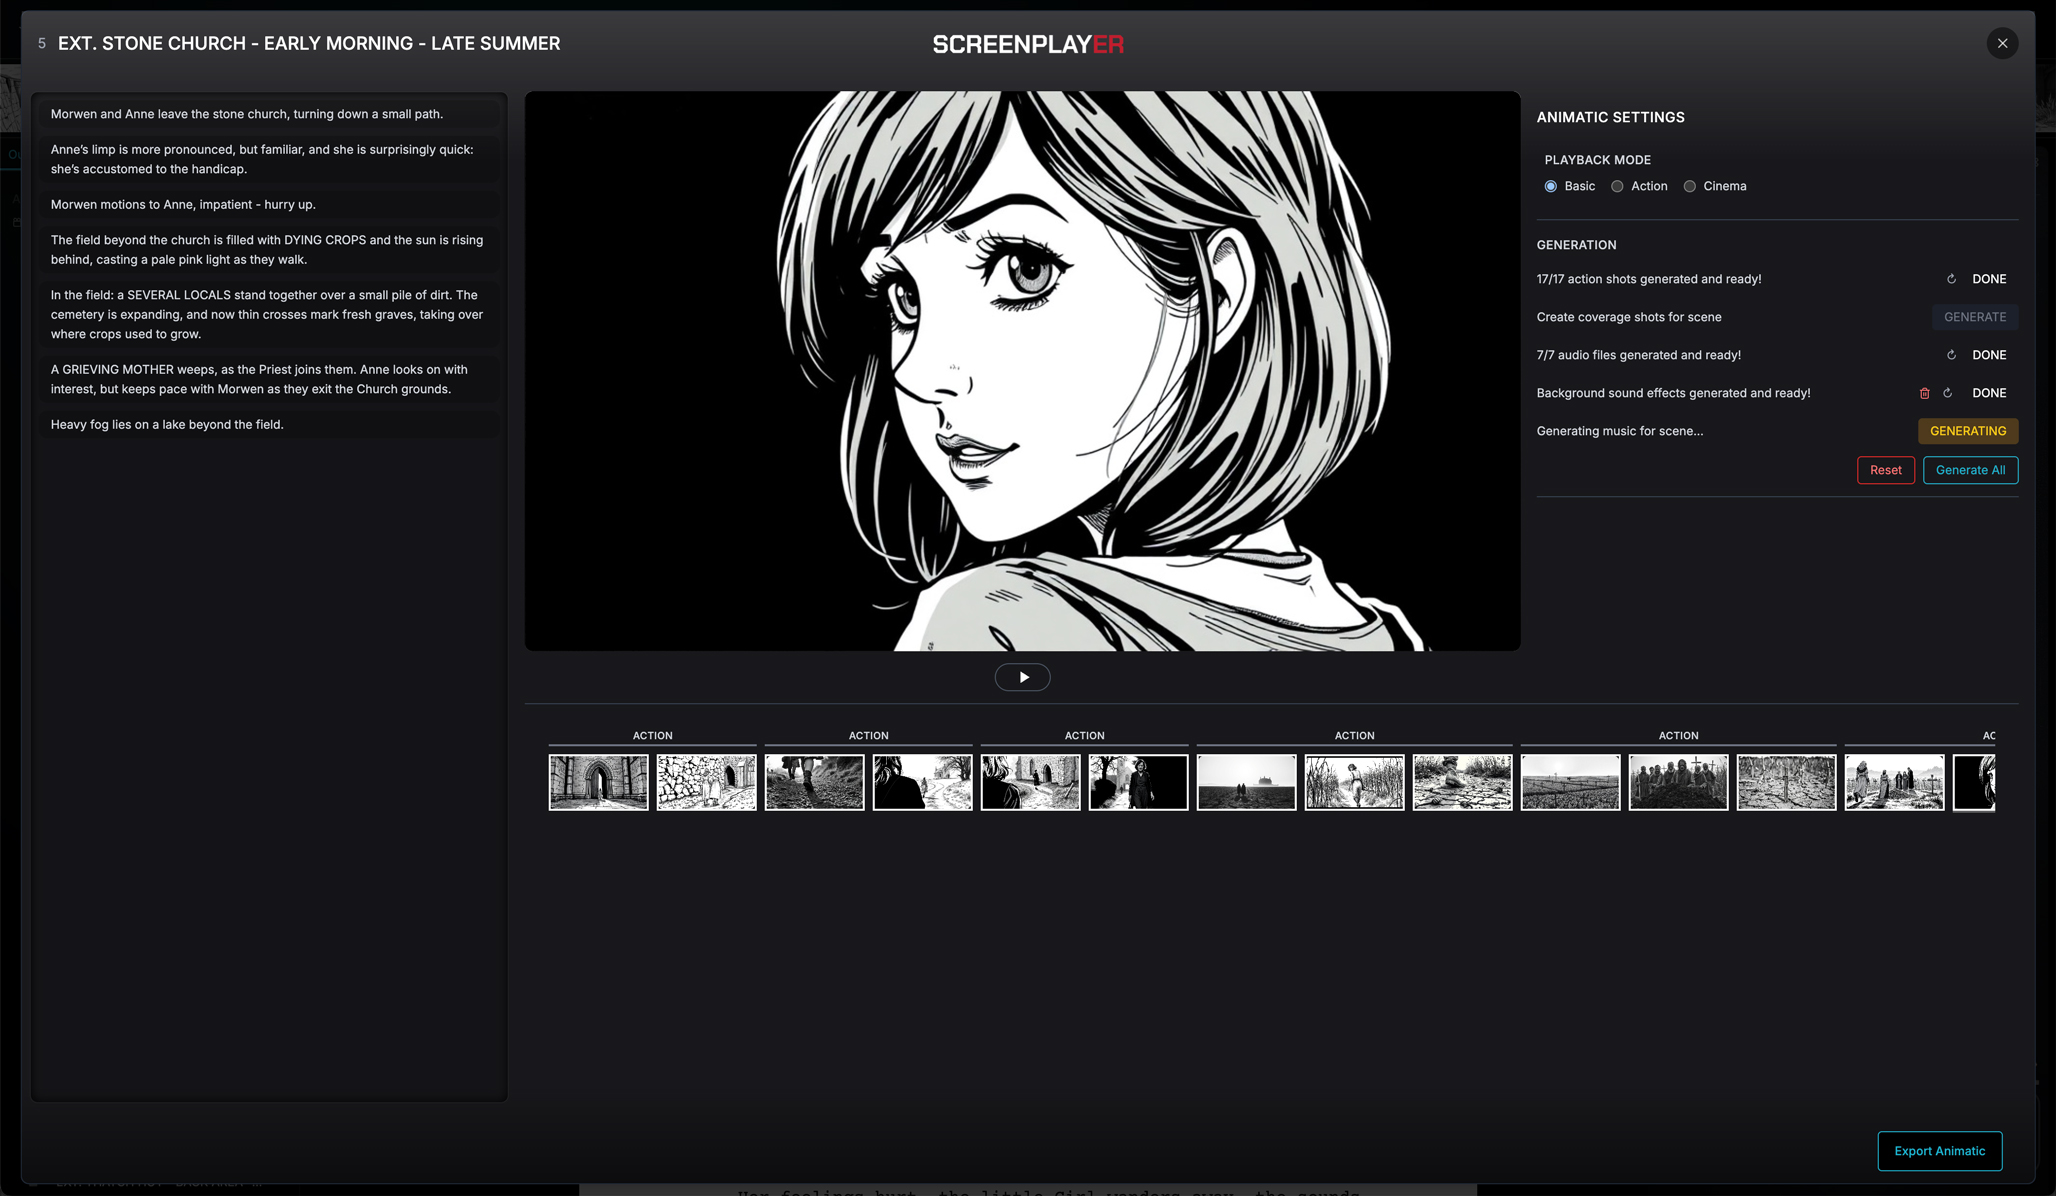This screenshot has width=2056, height=1196.
Task: Click Export Animatic button
Action: (1939, 1151)
